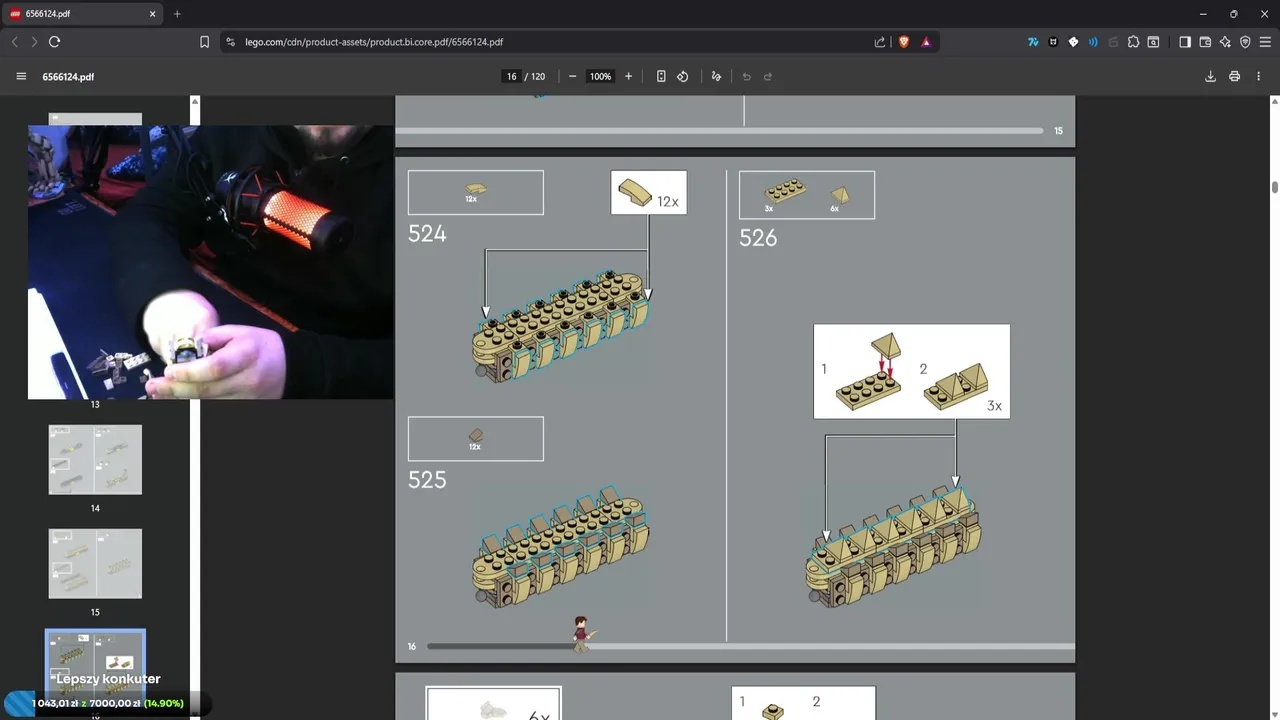Click the 12x part callout box
Image resolution: width=1280 pixels, height=720 pixels.
649,192
